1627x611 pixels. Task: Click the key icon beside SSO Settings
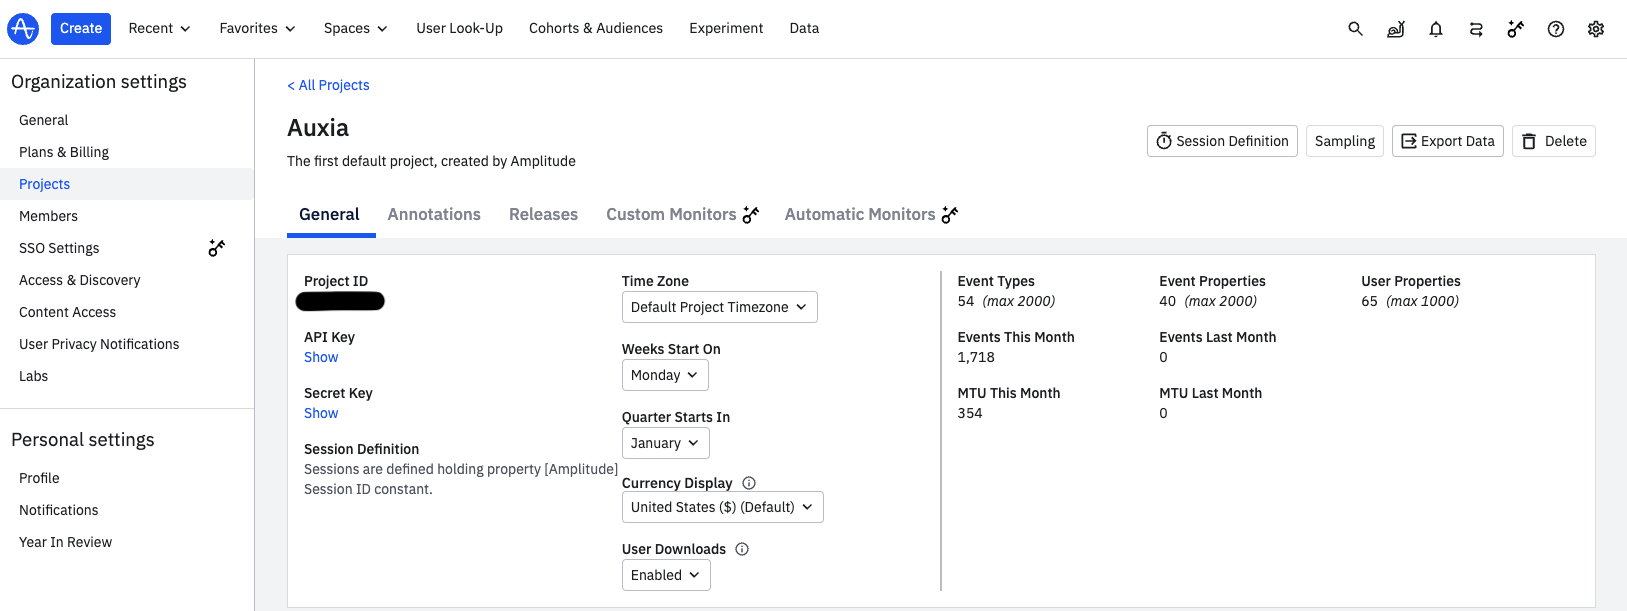point(217,248)
